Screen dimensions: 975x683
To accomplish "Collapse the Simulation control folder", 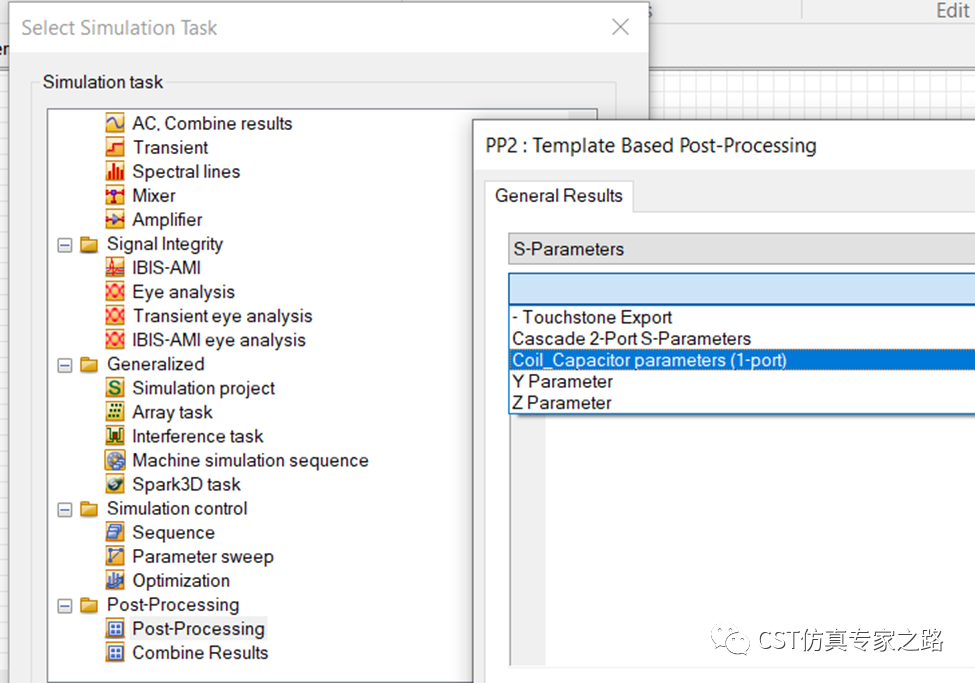I will click(x=65, y=509).
